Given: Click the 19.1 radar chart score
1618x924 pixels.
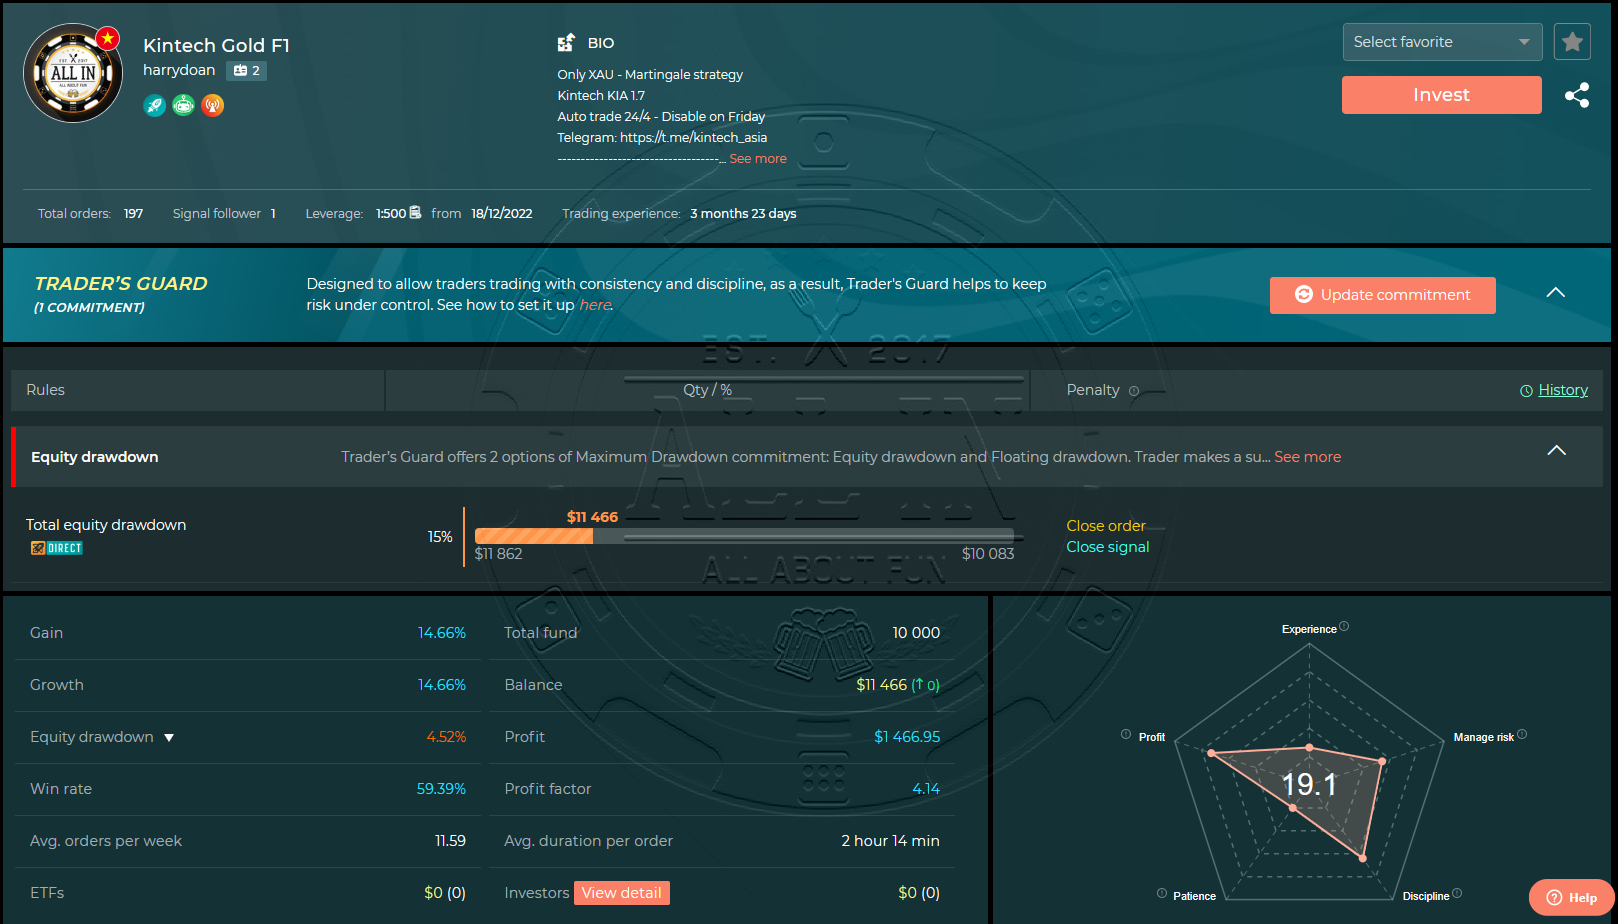Looking at the screenshot, I should pos(1309,785).
